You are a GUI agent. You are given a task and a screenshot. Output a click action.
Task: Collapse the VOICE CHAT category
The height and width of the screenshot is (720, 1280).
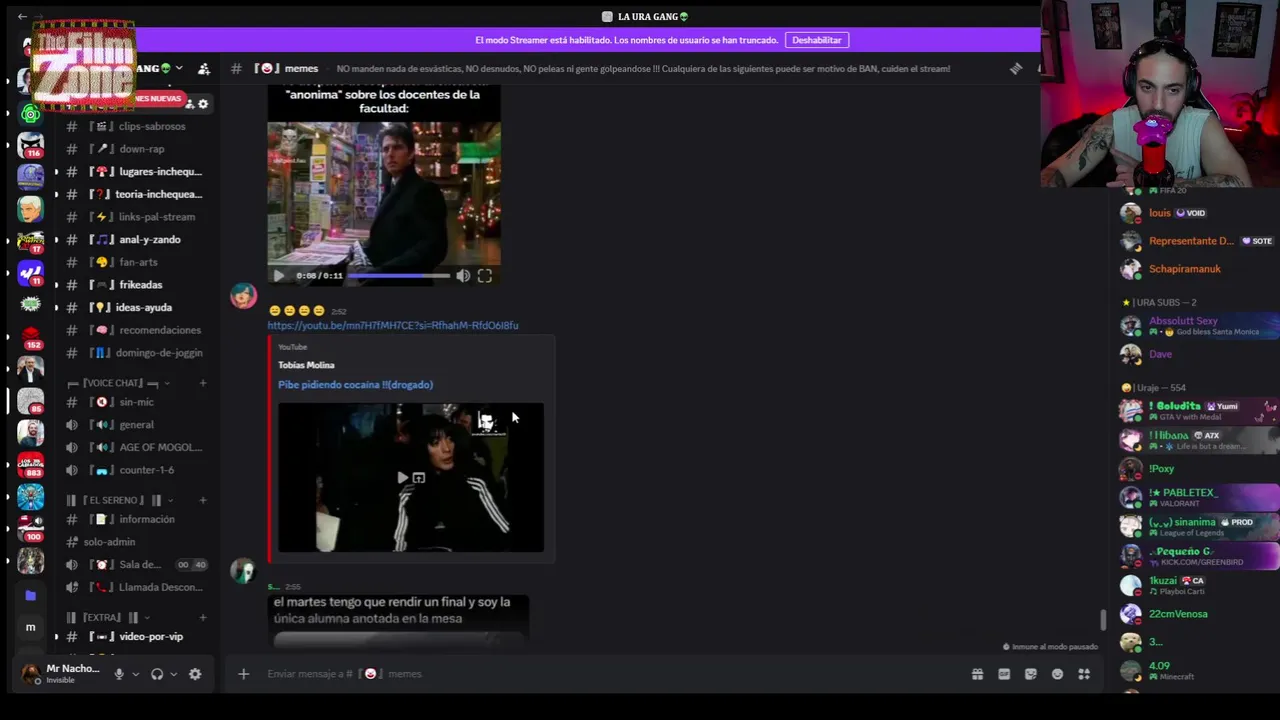coord(118,383)
